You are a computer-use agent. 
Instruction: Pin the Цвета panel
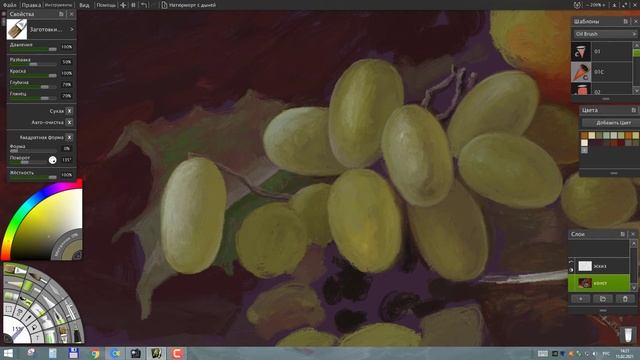click(x=633, y=110)
